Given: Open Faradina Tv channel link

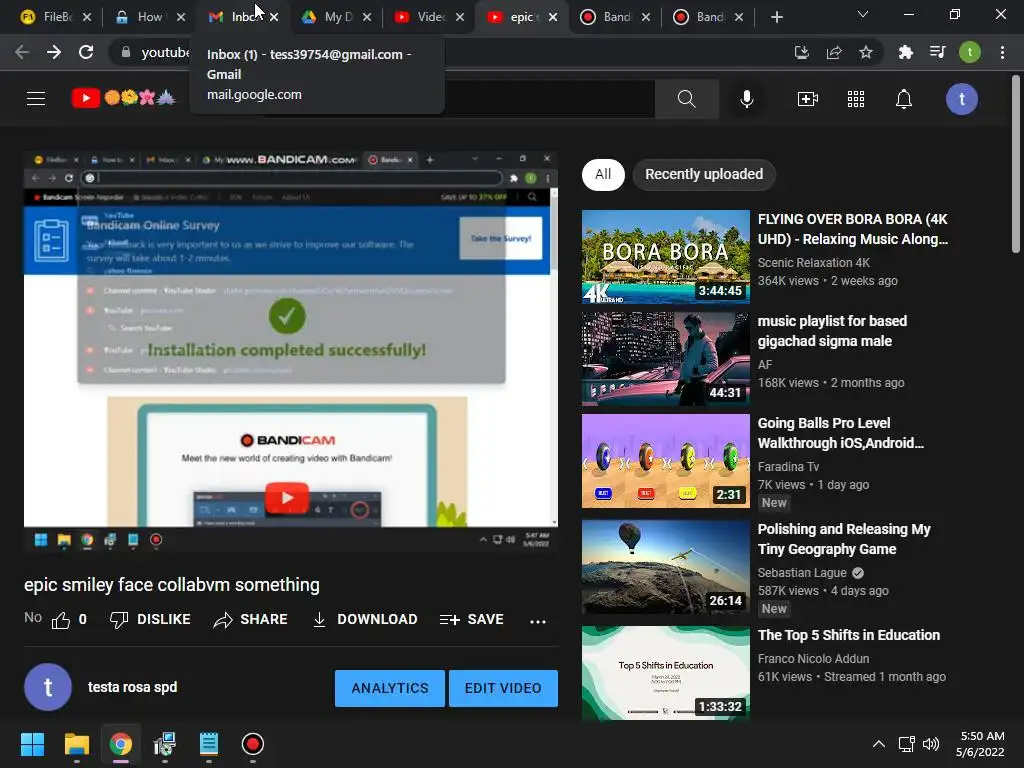Looking at the screenshot, I should click(788, 467).
